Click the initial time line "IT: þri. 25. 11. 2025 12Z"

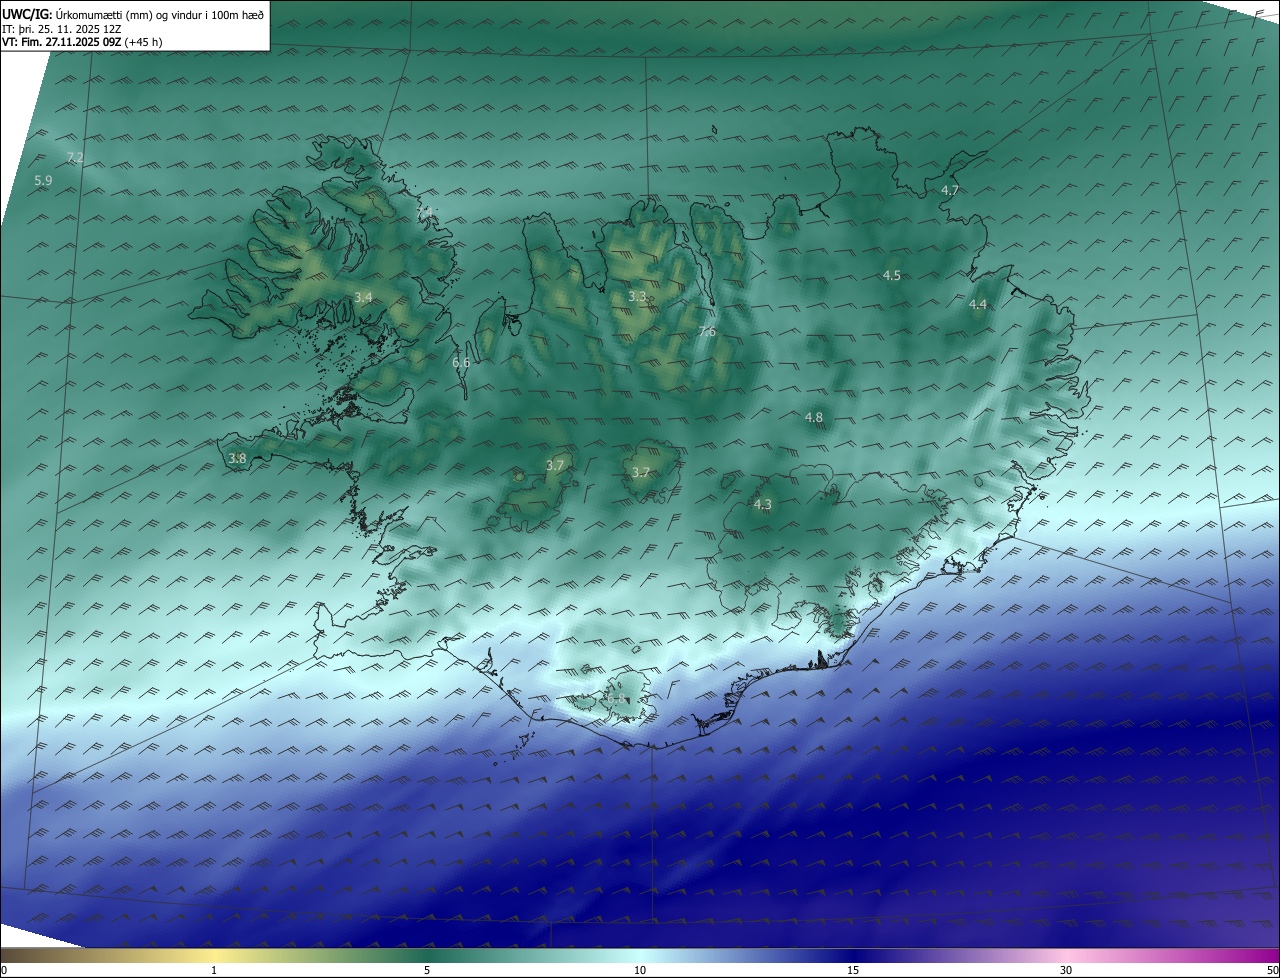tap(62, 29)
